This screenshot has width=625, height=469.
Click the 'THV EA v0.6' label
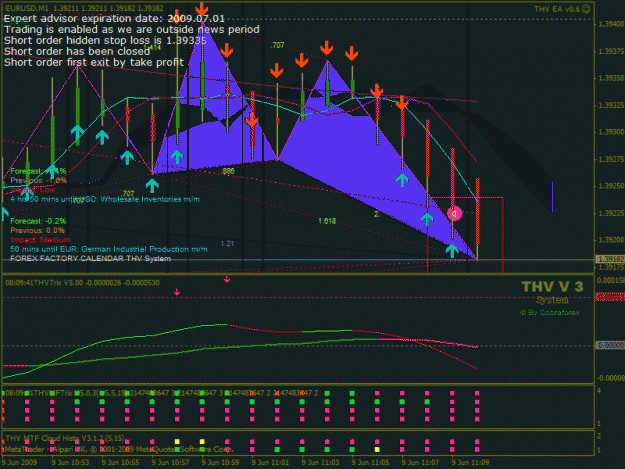tap(557, 9)
